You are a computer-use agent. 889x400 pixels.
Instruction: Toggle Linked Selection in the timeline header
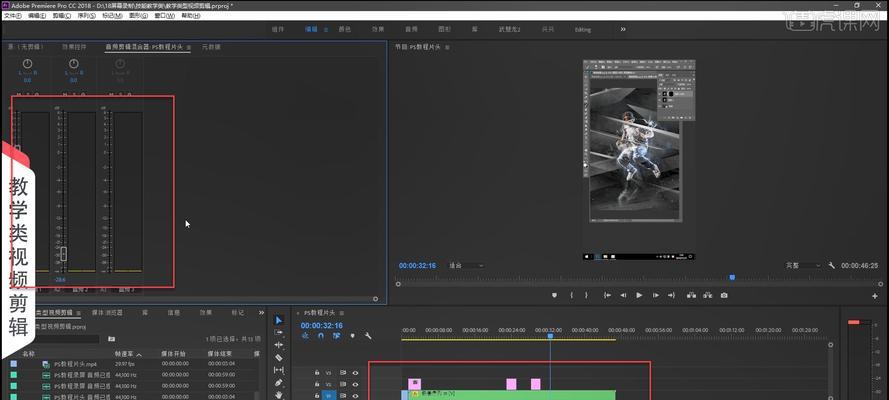click(336, 335)
